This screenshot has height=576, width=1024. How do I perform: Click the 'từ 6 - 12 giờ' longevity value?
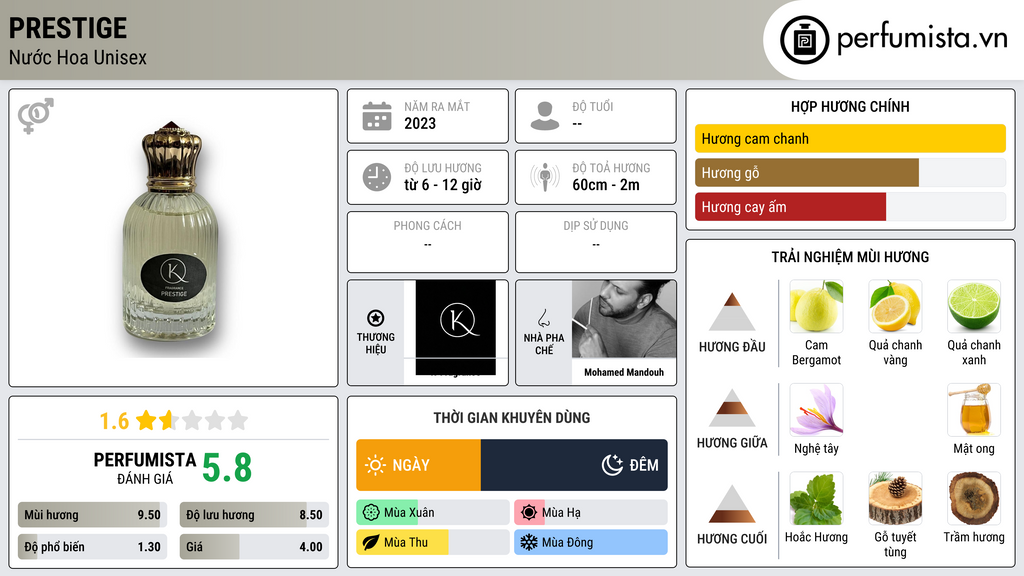click(x=443, y=185)
